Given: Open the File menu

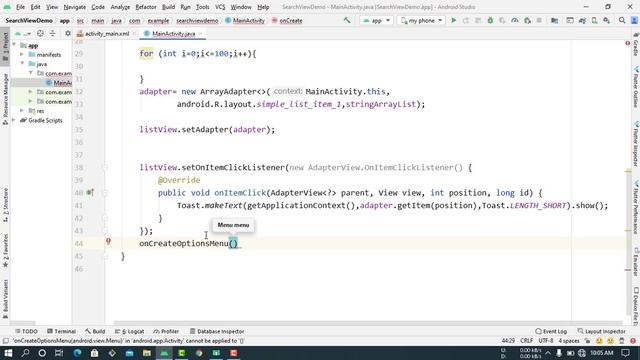Looking at the screenshot, I should point(20,7).
